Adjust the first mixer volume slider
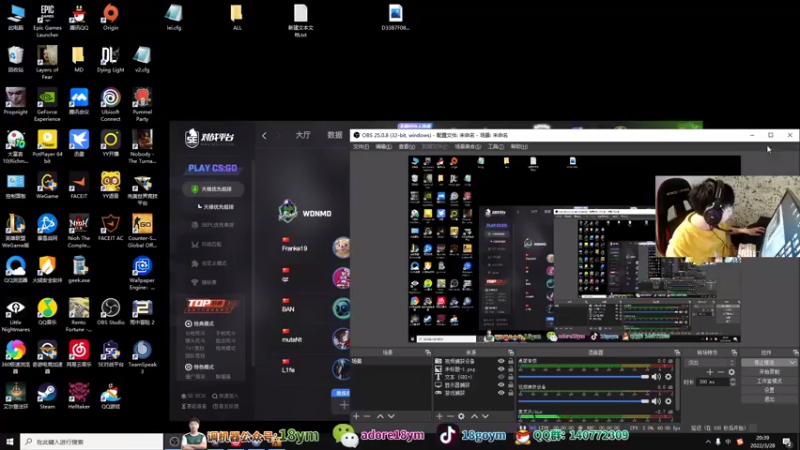 (583, 377)
